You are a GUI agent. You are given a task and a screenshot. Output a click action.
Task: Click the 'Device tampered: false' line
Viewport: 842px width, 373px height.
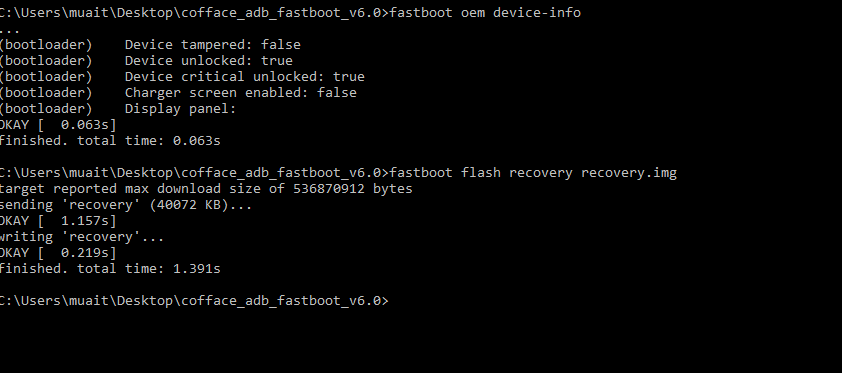tap(213, 45)
